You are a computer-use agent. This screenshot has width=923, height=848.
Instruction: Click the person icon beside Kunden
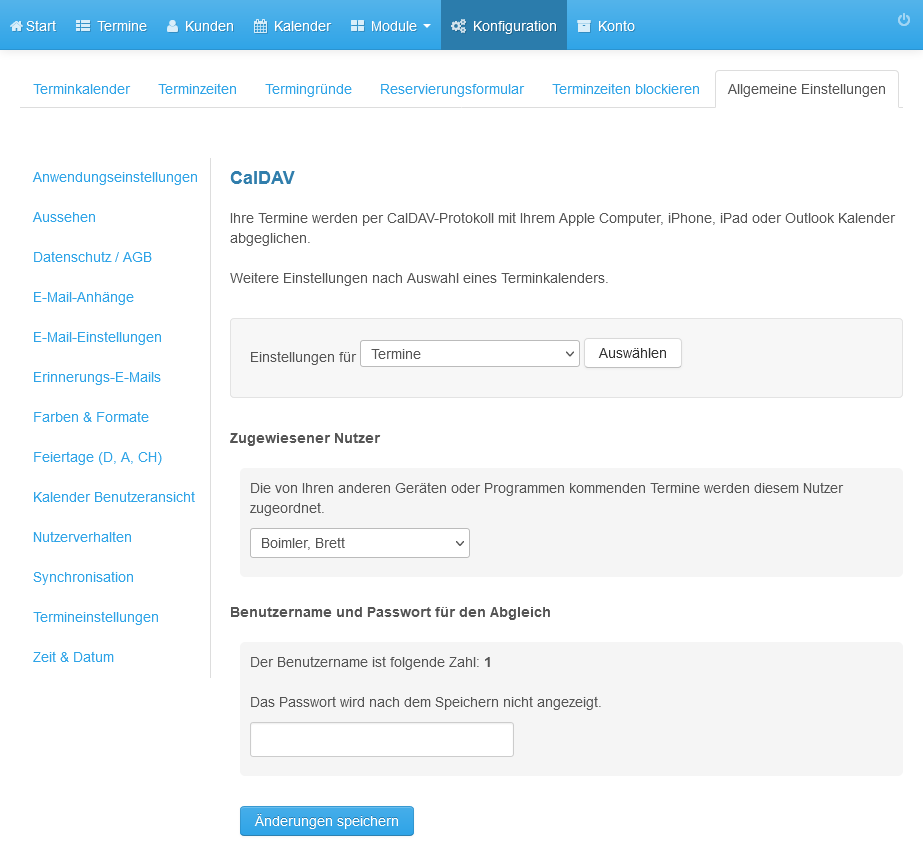click(172, 26)
